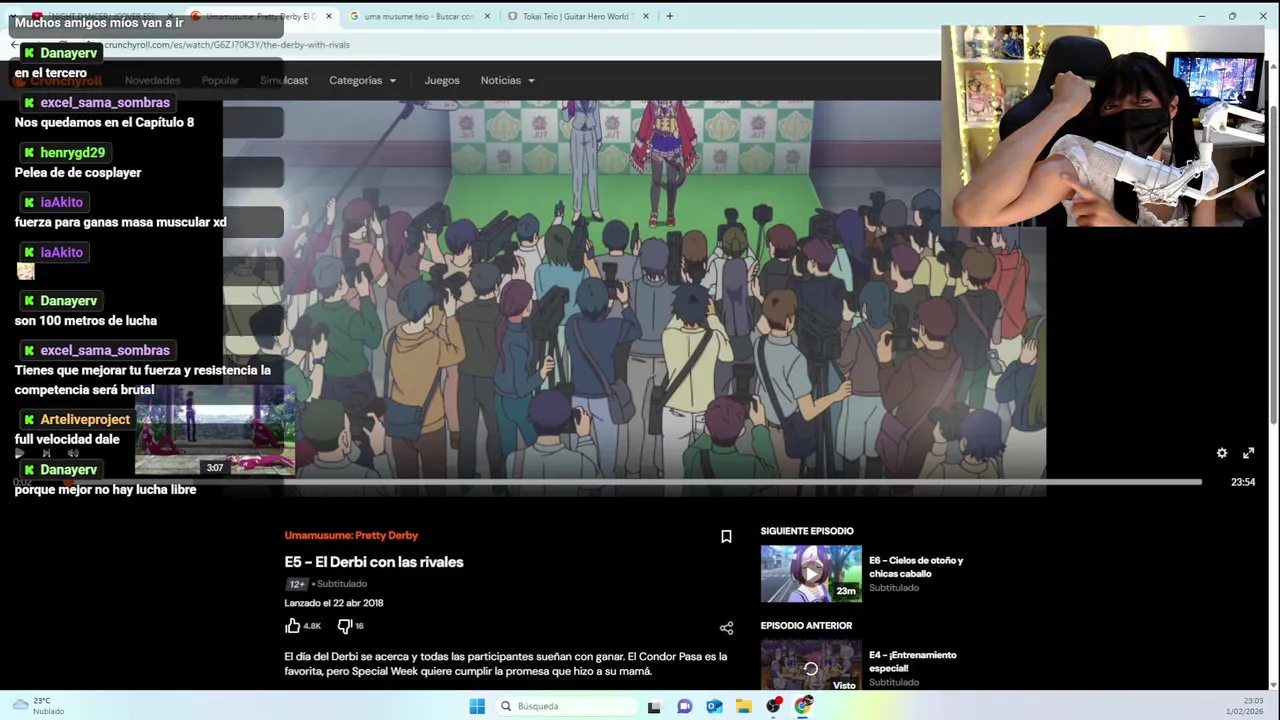The height and width of the screenshot is (720, 1280).
Task: Enter fullscreen video mode
Action: click(1248, 453)
